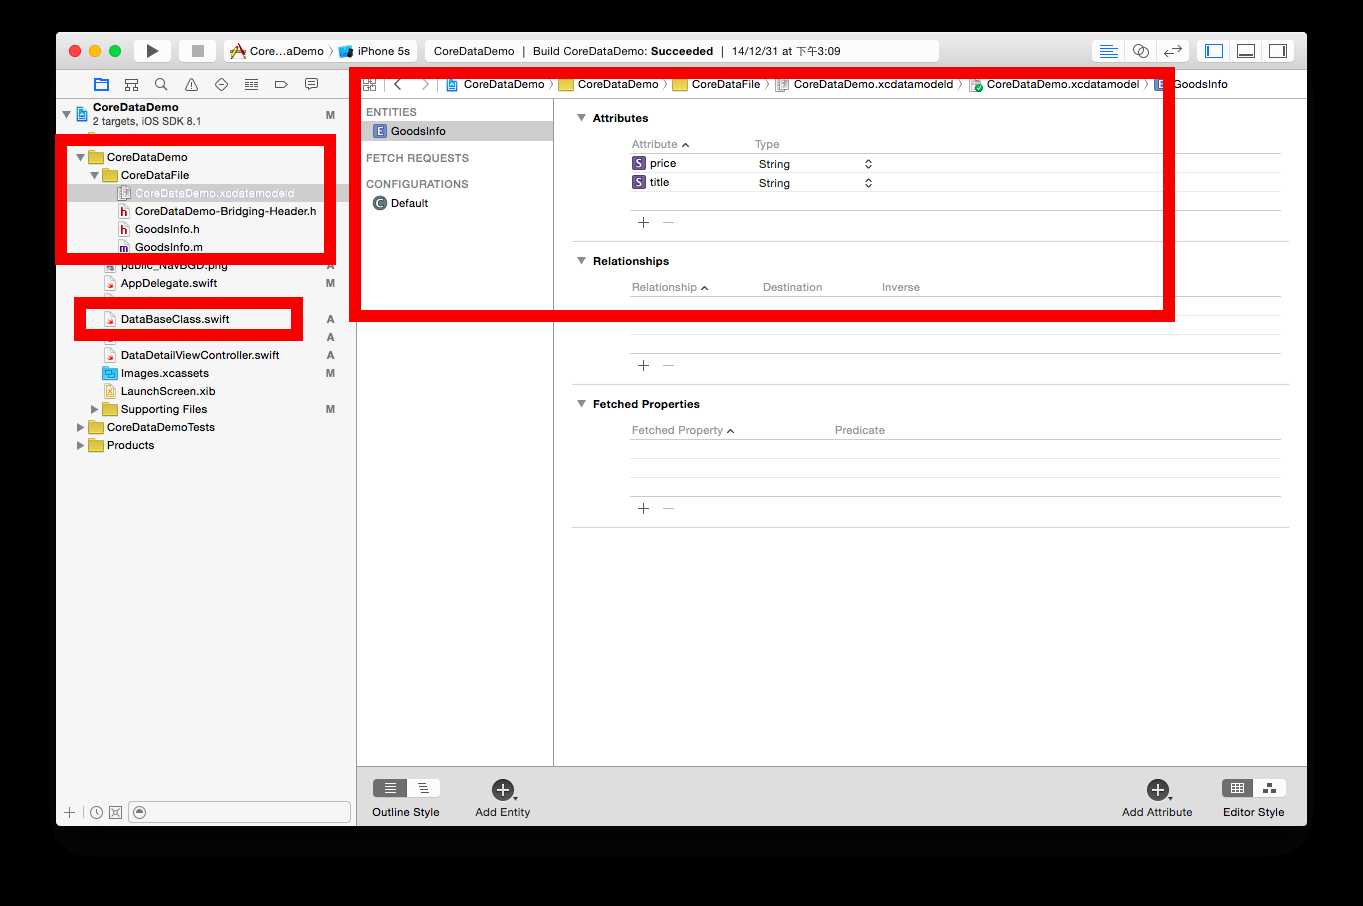Stop the running build
Screen dimensions: 1363x906
[x=198, y=51]
